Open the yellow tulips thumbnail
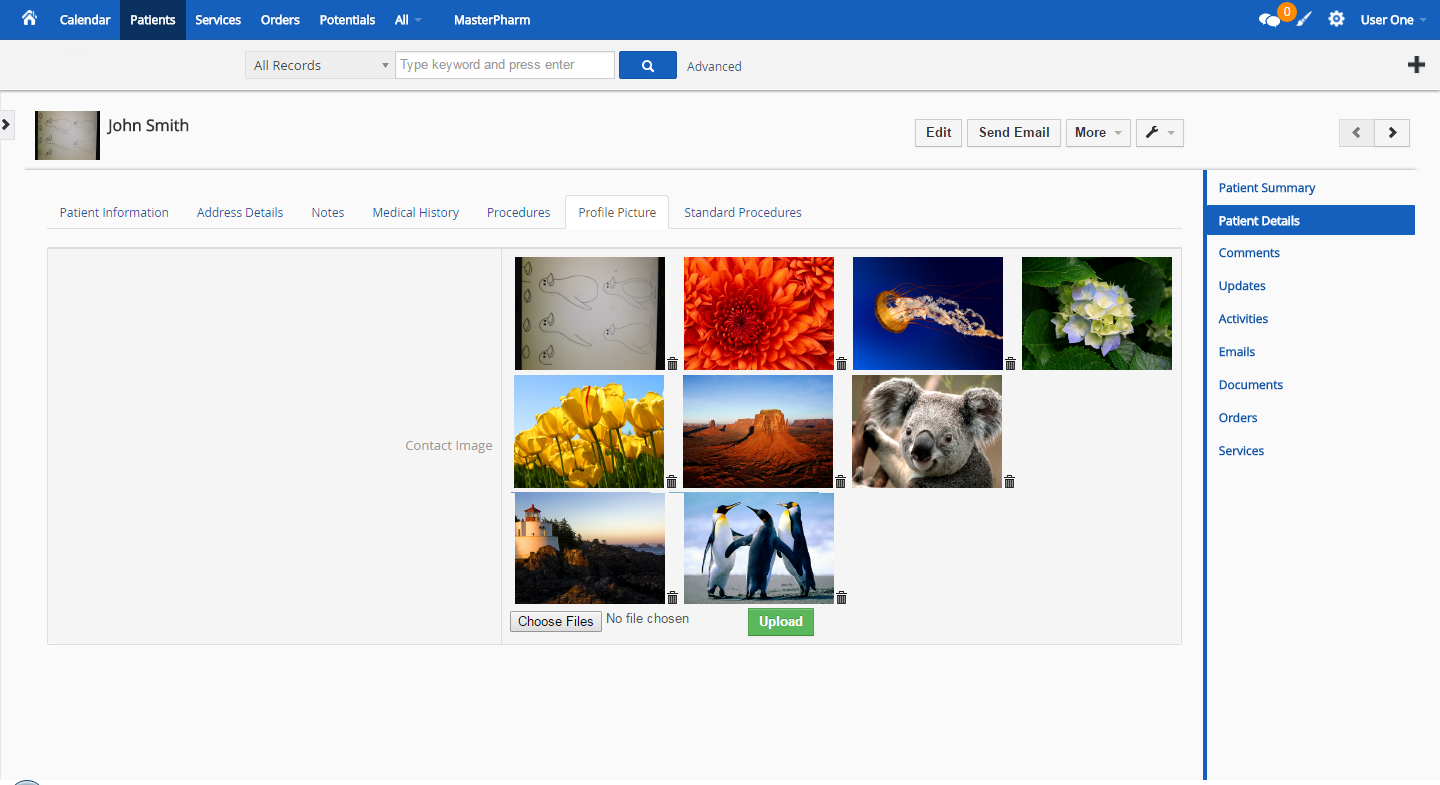 589,431
